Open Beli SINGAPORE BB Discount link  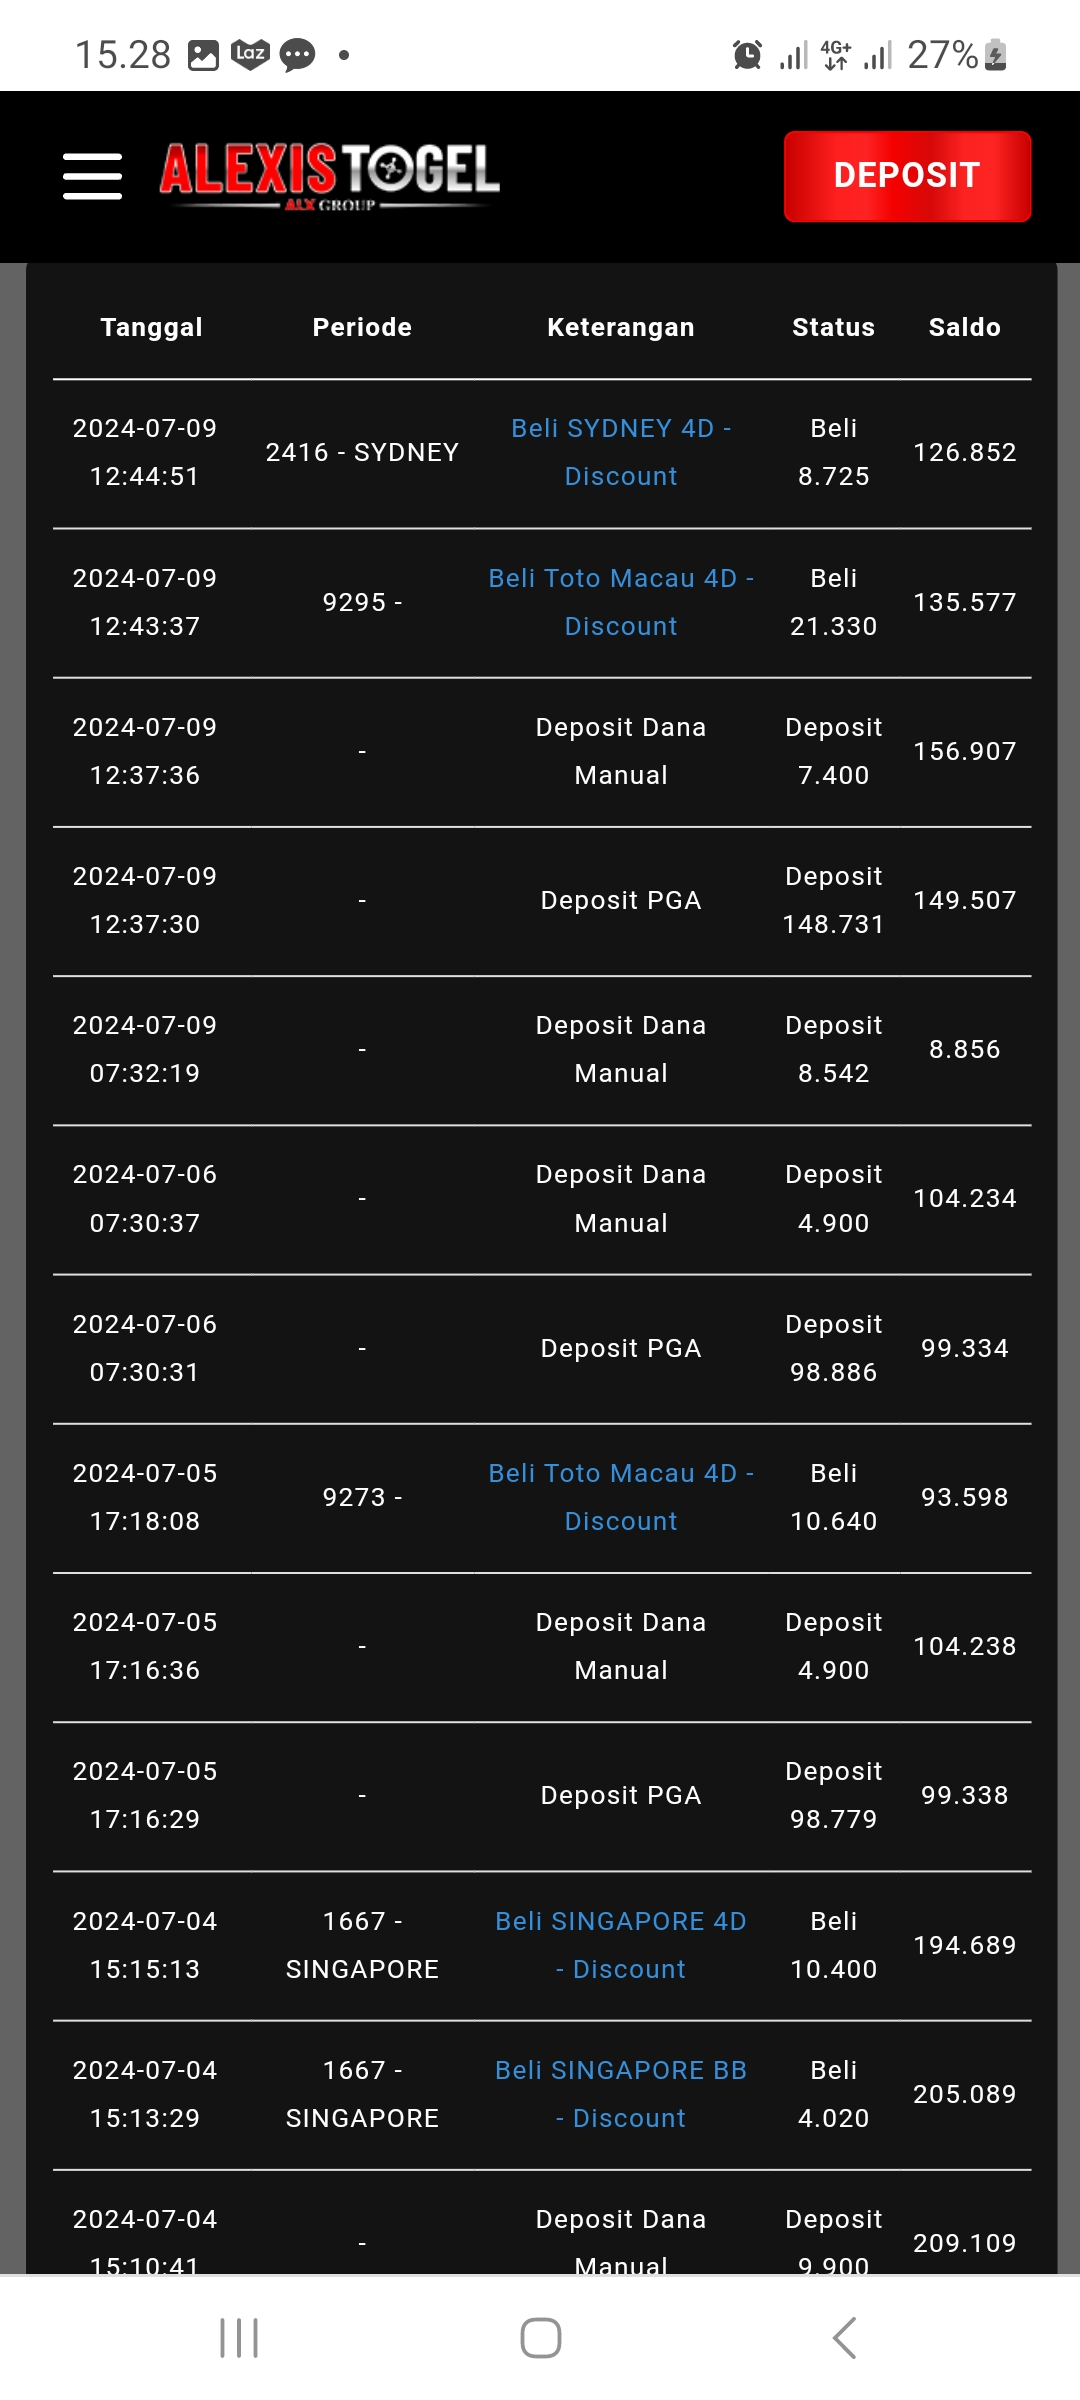(621, 2094)
